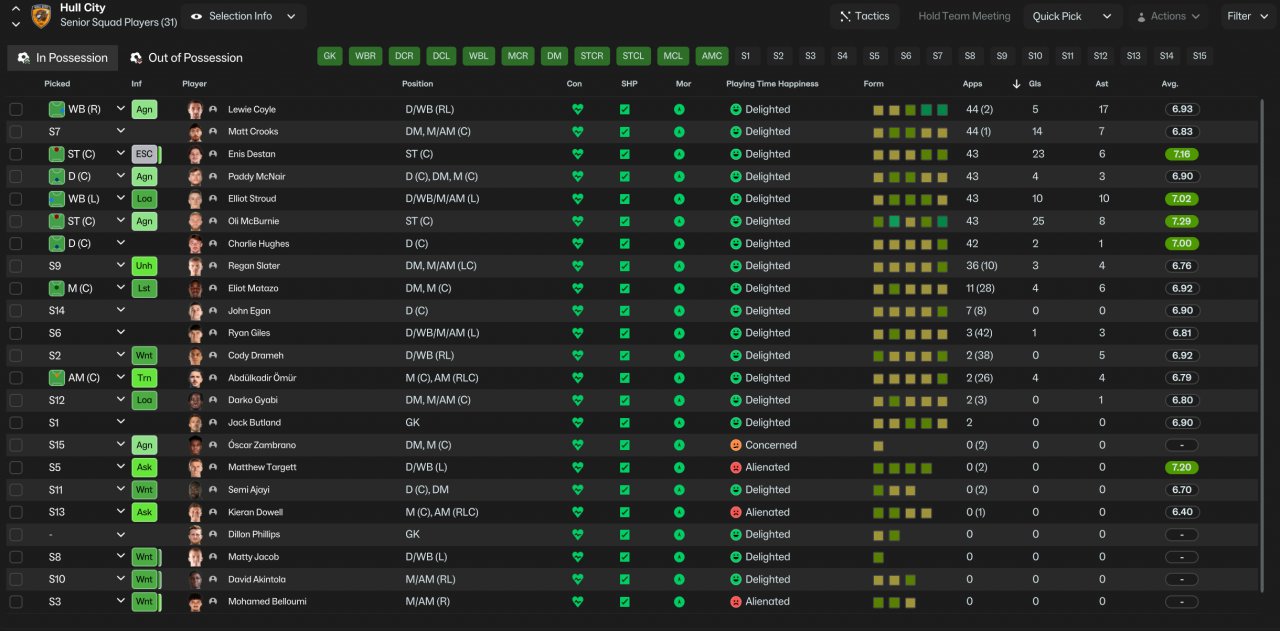Viewport: 1280px width, 631px height.
Task: Click Matt Crooks' morale icon
Action: [x=679, y=132]
